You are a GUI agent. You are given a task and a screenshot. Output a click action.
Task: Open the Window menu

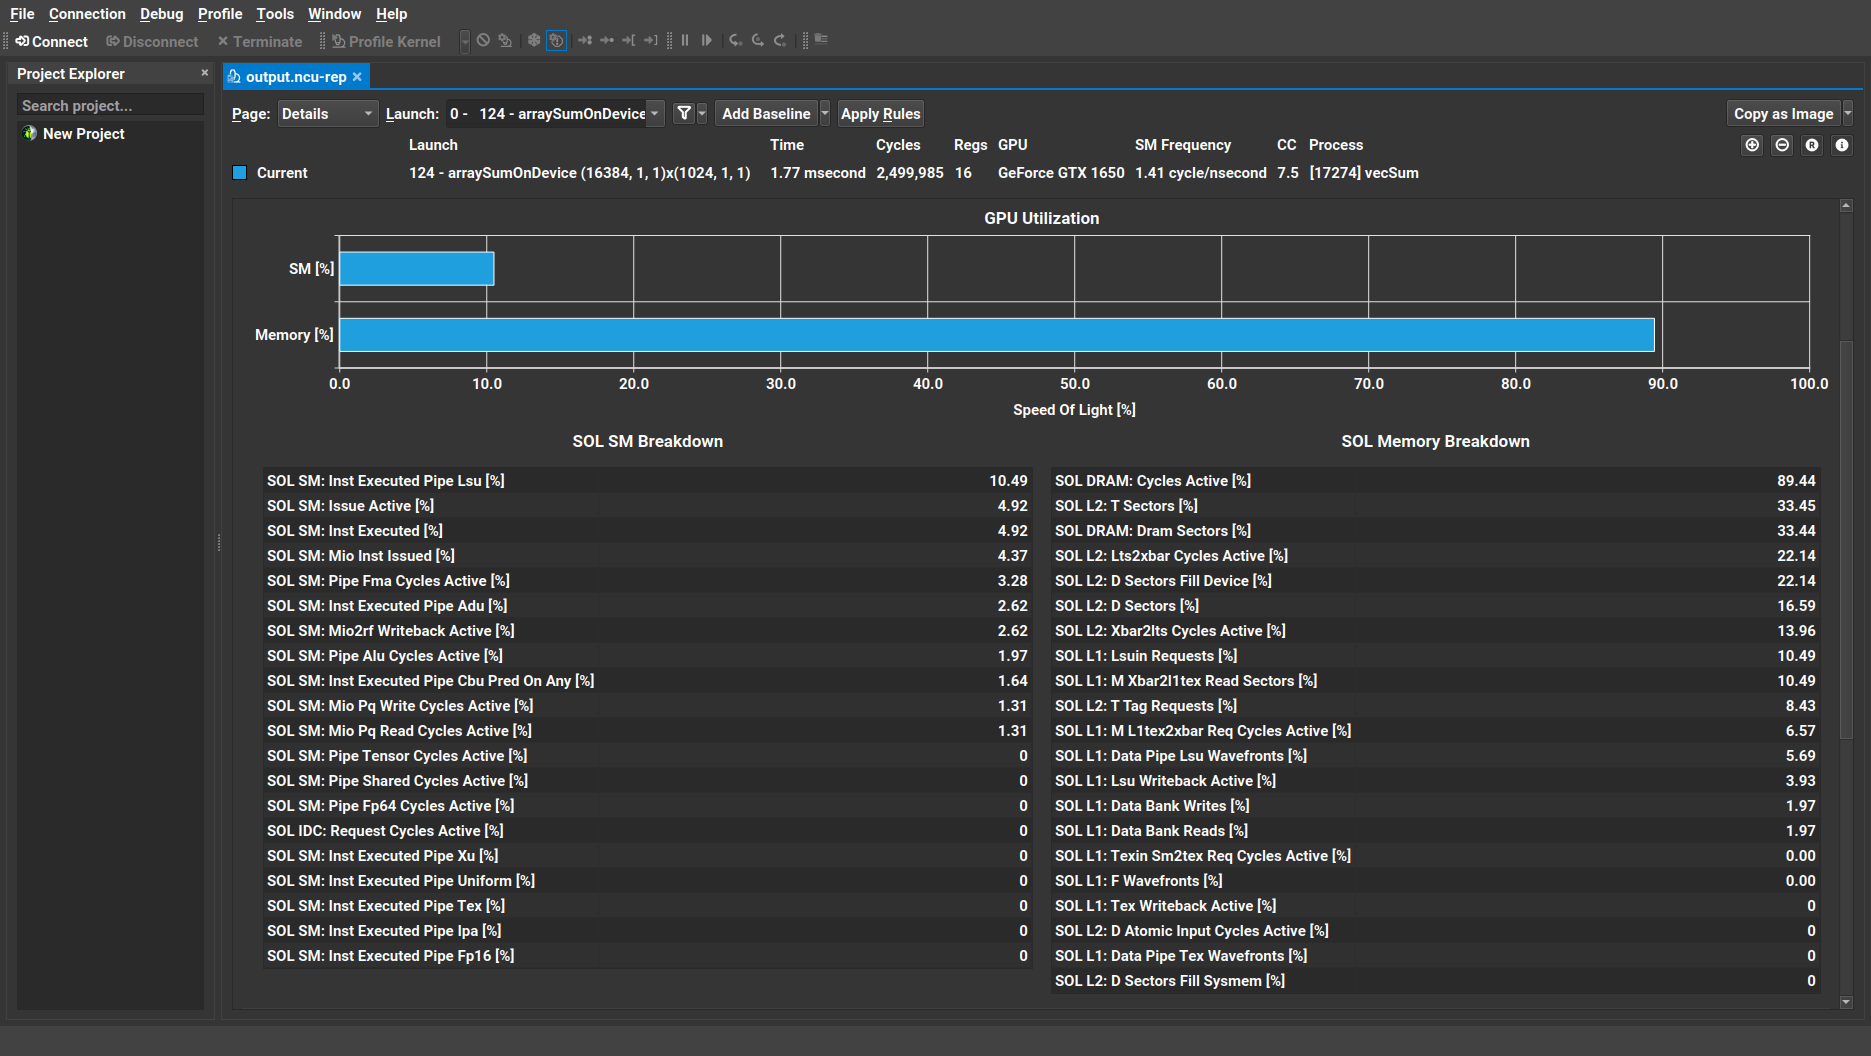coord(334,14)
